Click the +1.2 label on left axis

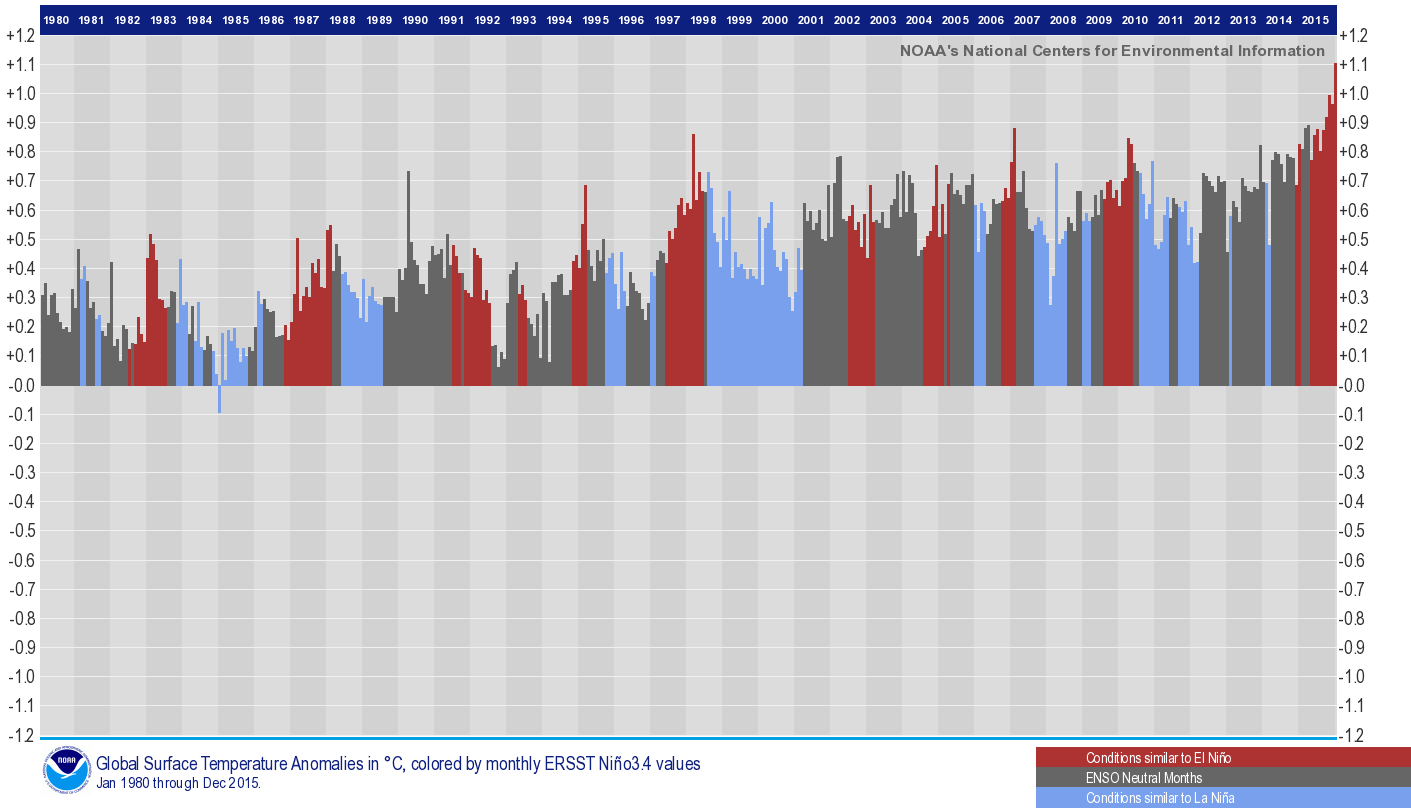click(x=21, y=36)
